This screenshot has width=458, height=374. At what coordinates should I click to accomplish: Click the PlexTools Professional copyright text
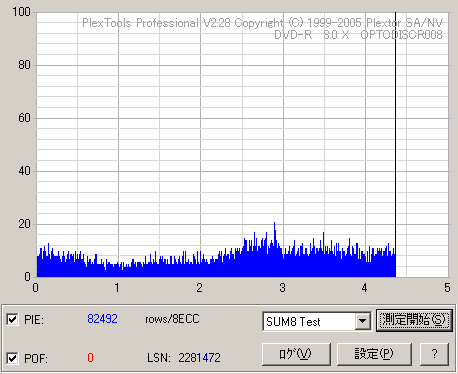(262, 23)
